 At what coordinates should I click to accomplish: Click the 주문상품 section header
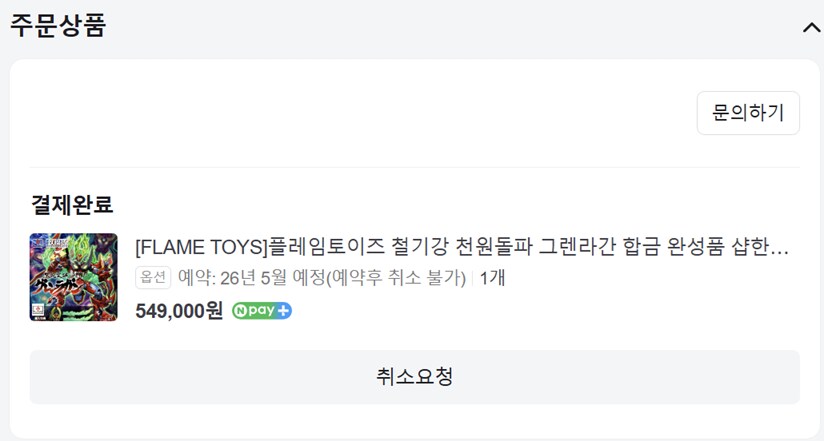(58, 26)
